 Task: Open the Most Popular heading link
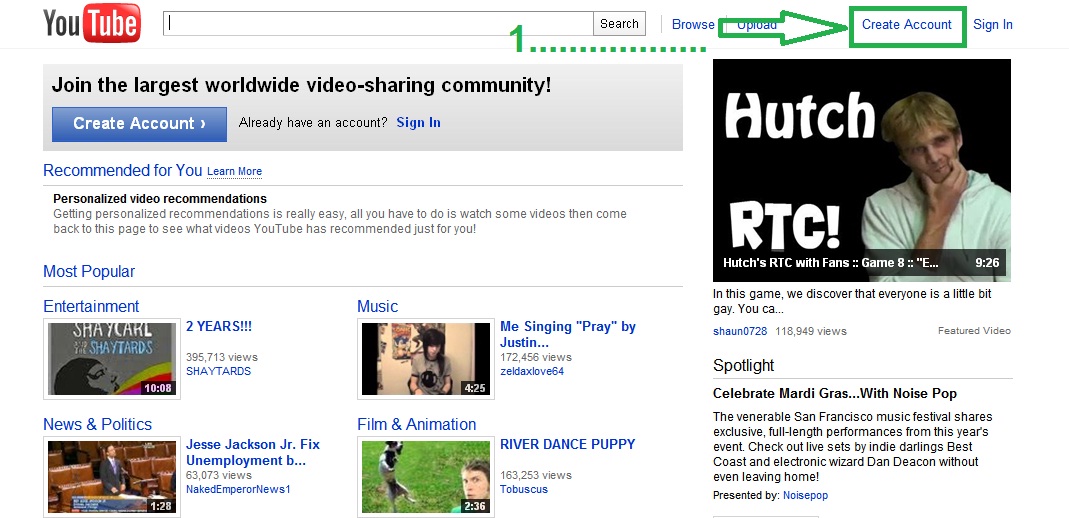coord(89,271)
